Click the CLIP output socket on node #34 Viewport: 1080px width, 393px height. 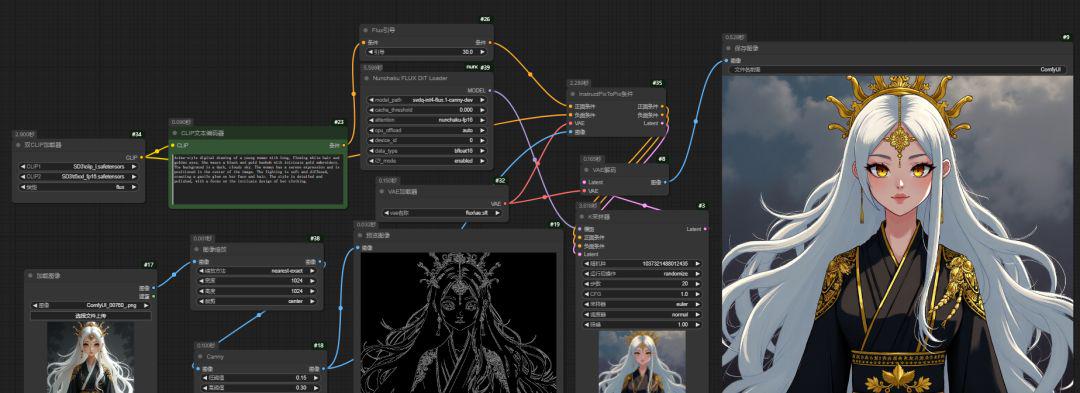(x=141, y=157)
